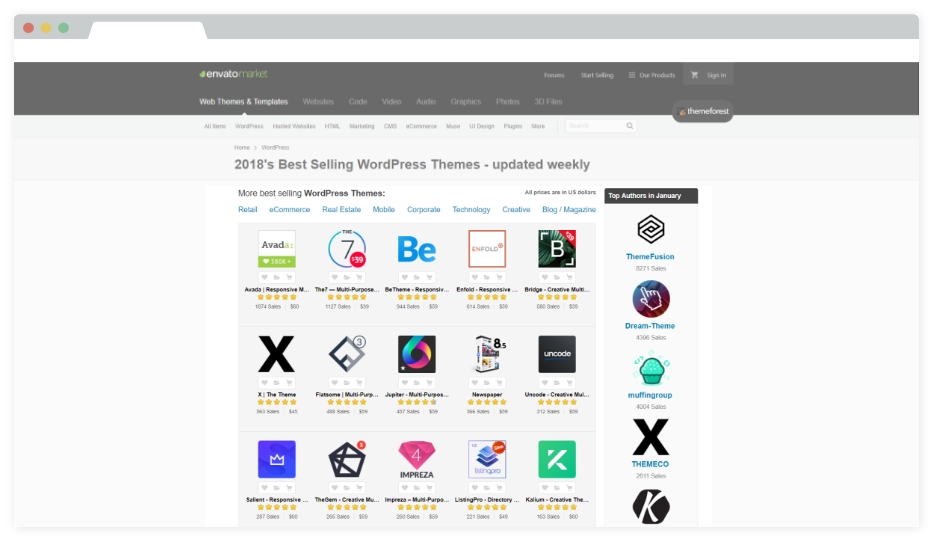The image size is (935, 543).
Task: Favorite X The Theme heart icon
Action: point(264,383)
